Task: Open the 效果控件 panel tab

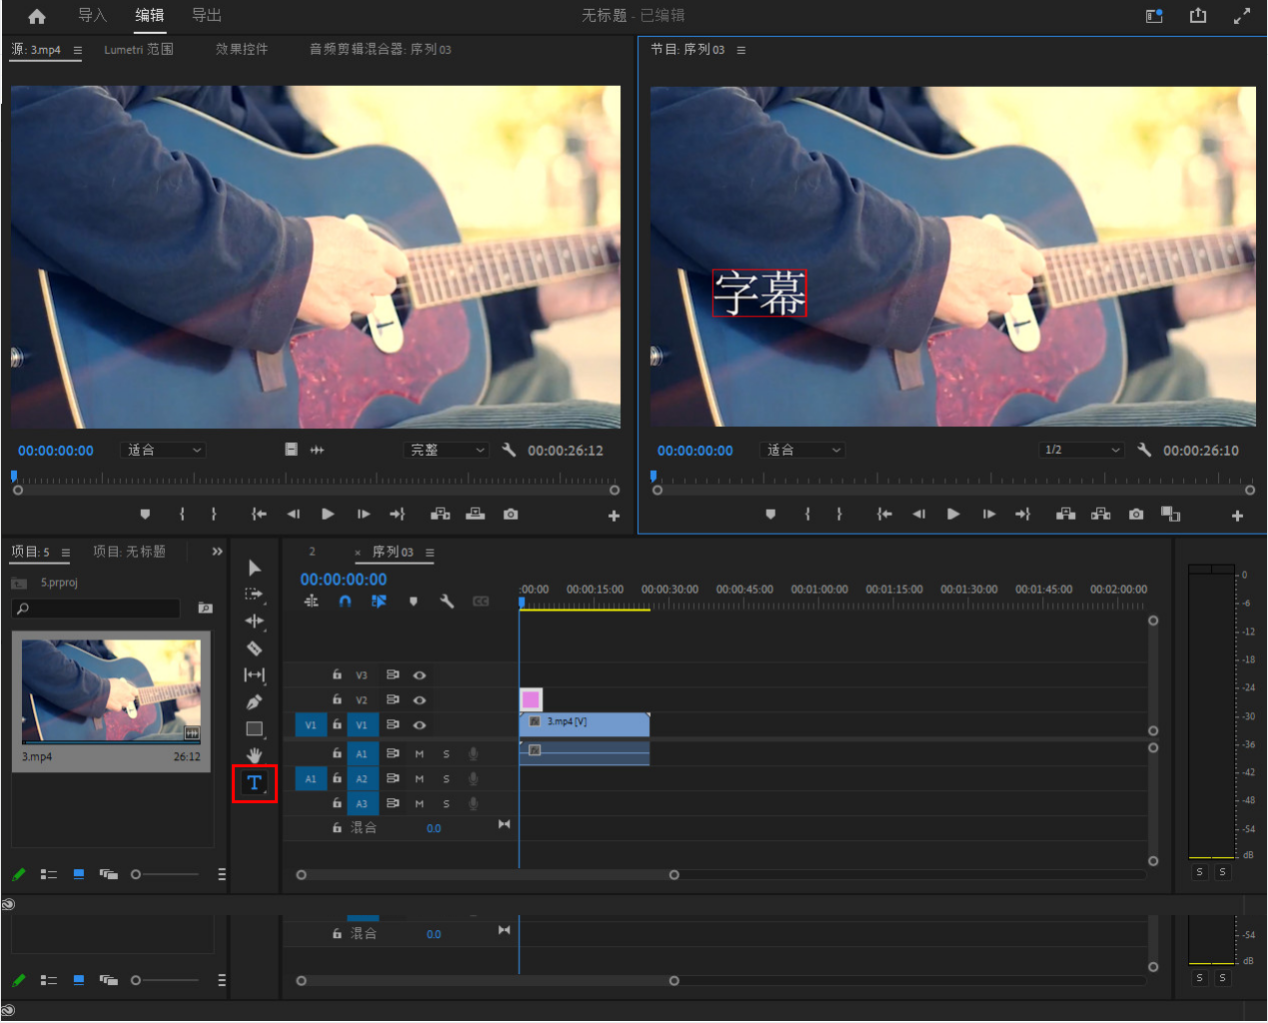Action: [x=242, y=49]
